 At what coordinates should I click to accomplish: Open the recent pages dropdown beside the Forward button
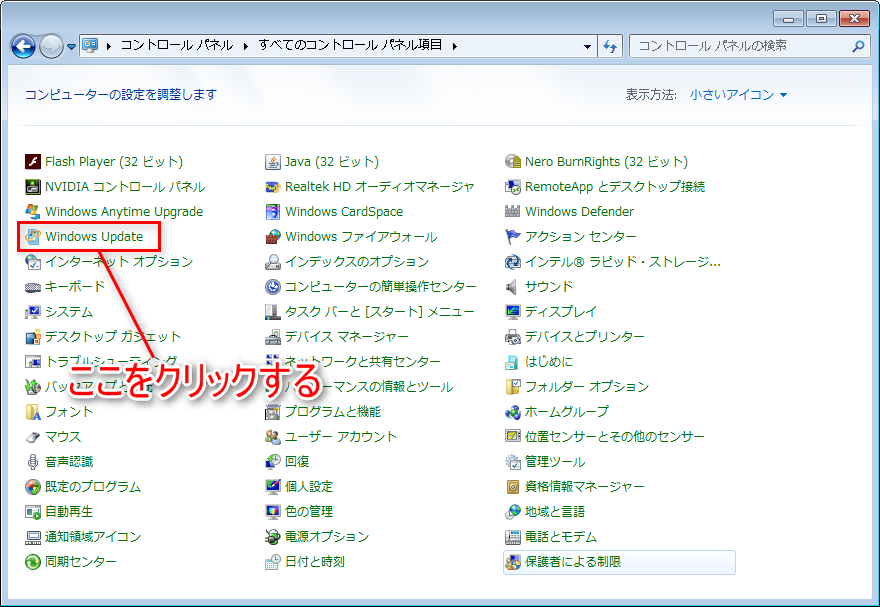click(71, 47)
